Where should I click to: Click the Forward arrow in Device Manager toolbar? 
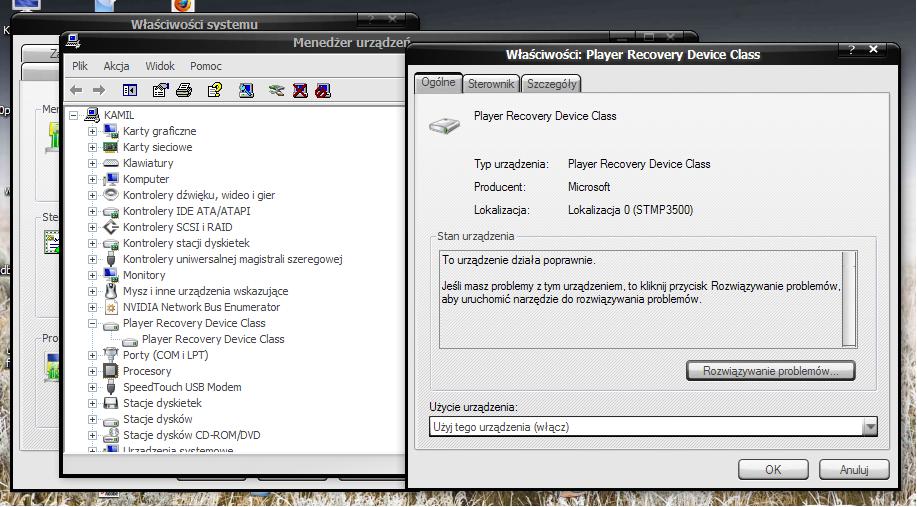click(99, 90)
